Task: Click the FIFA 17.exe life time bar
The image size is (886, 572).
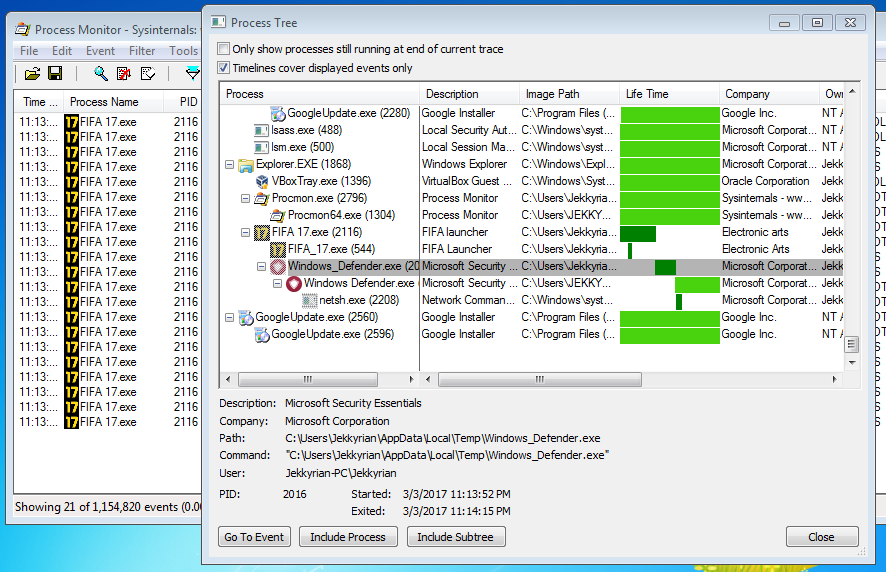Action: tap(638, 233)
